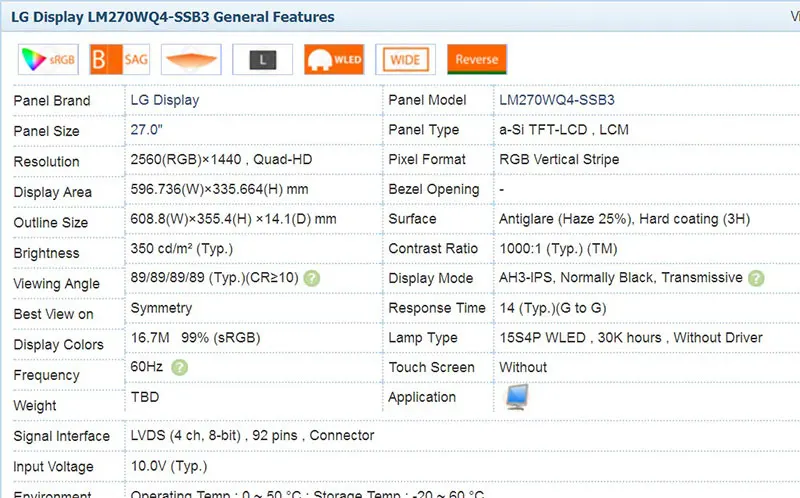This screenshot has width=800, height=498.
Task: Click the B SAG feature icon
Action: coord(120,60)
